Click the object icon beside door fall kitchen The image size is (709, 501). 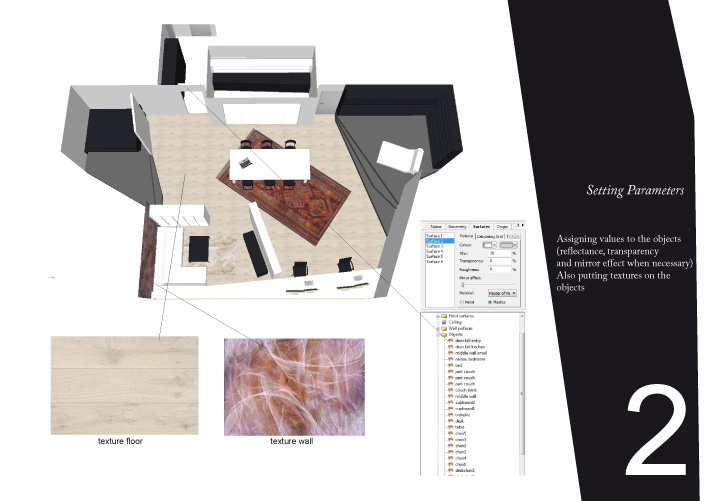(x=450, y=347)
